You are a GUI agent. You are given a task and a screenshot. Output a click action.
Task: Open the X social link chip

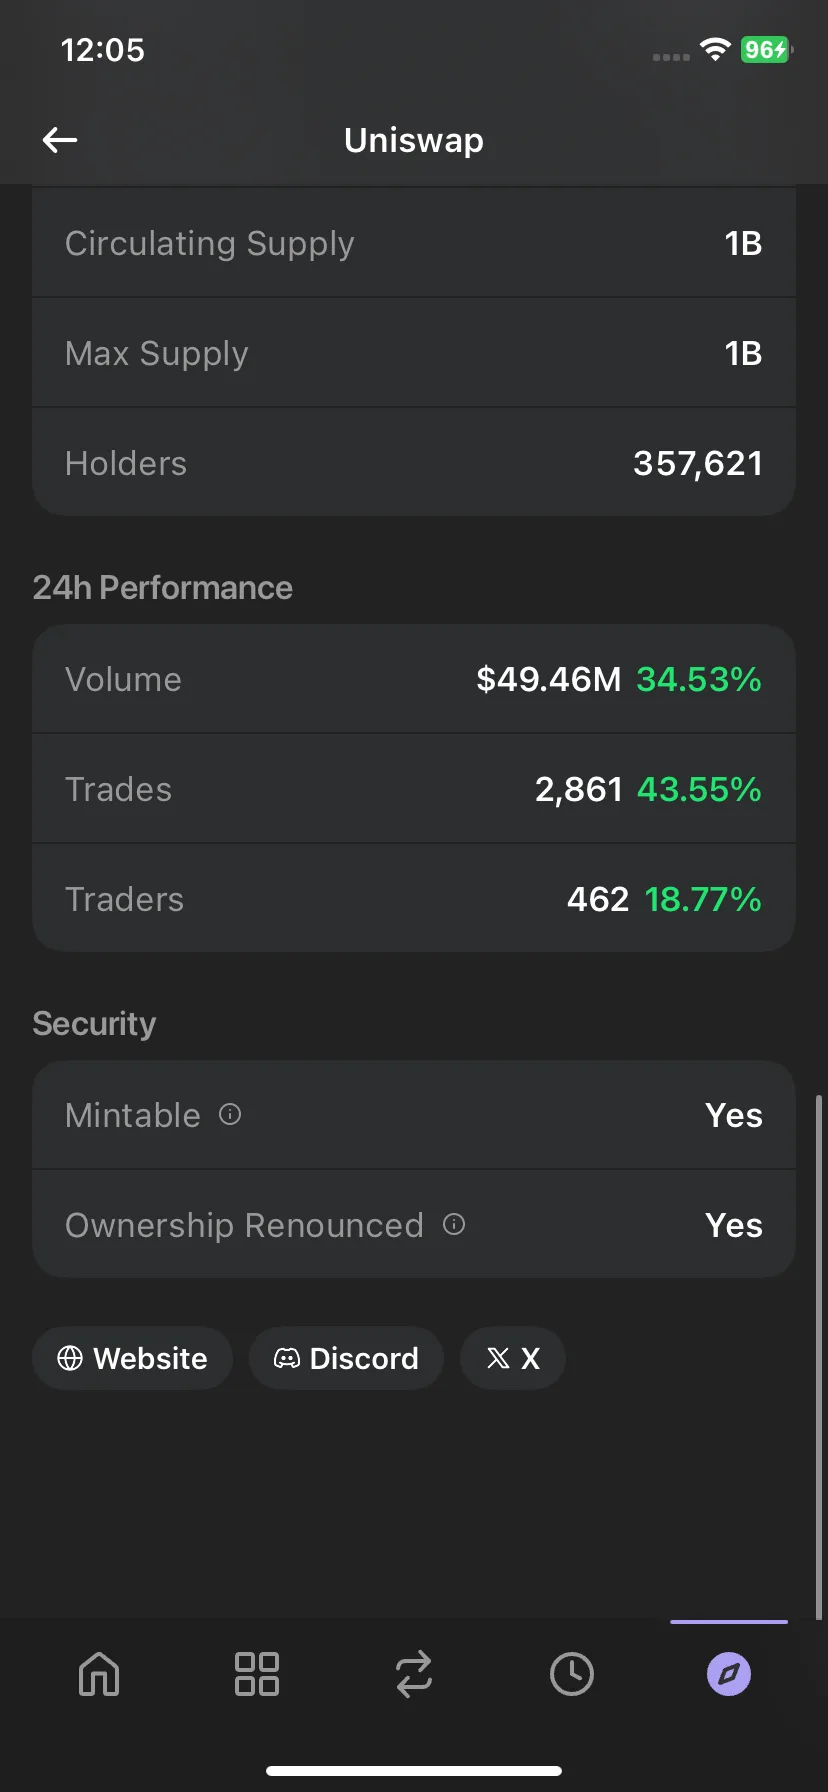pyautogui.click(x=513, y=1358)
